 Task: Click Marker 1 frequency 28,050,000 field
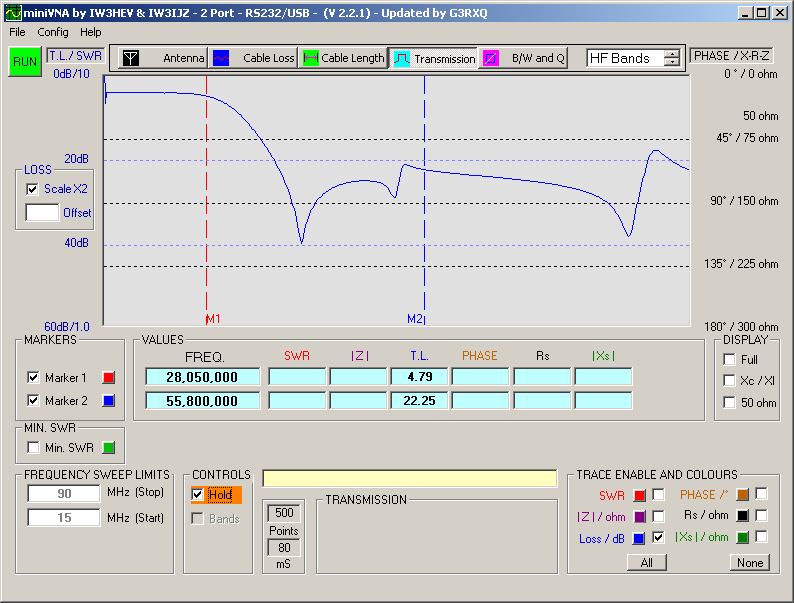point(203,377)
